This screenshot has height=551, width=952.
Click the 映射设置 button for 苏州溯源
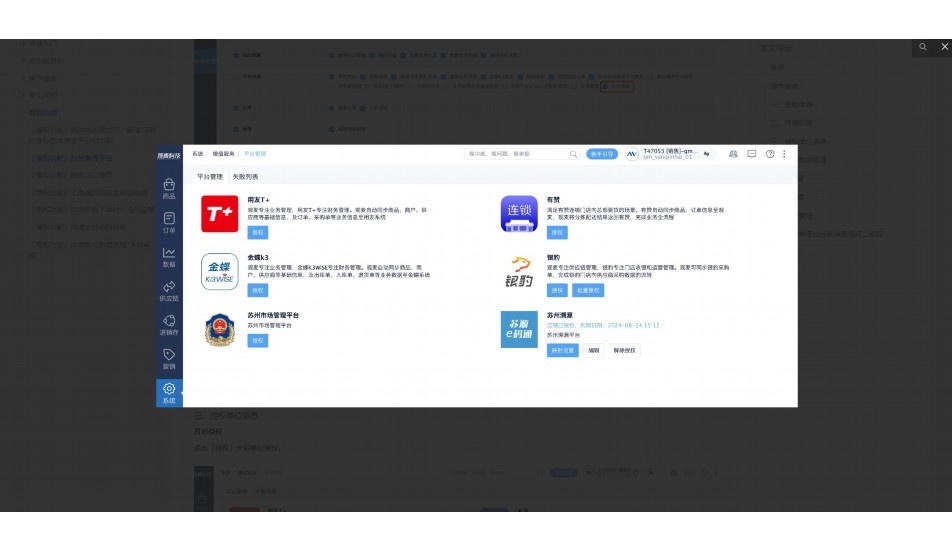point(562,351)
